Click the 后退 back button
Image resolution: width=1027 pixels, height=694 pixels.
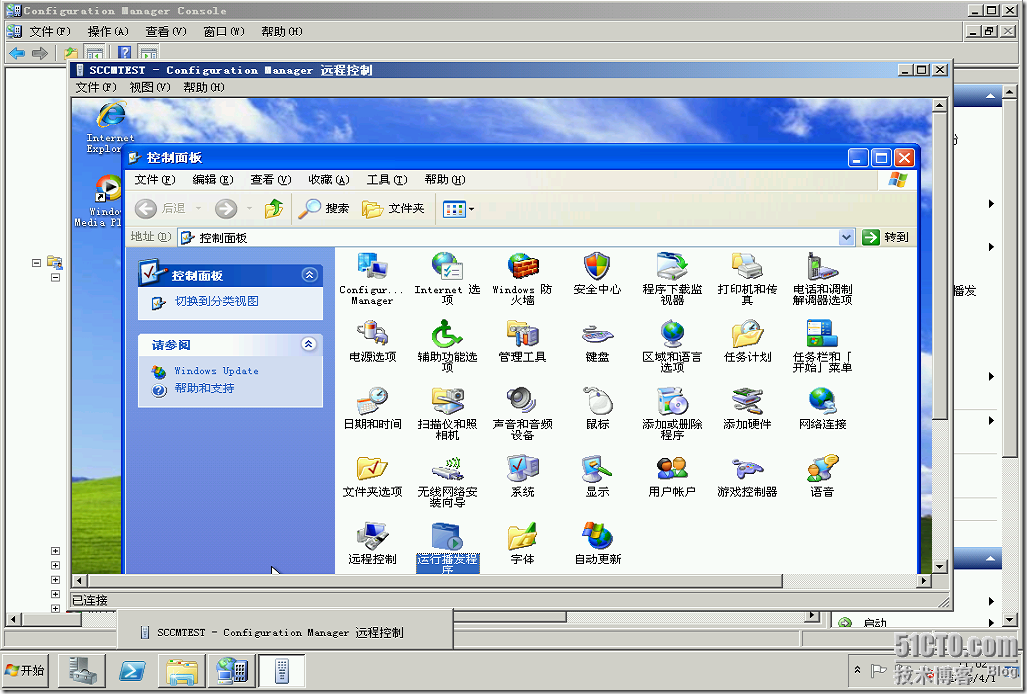[161, 209]
